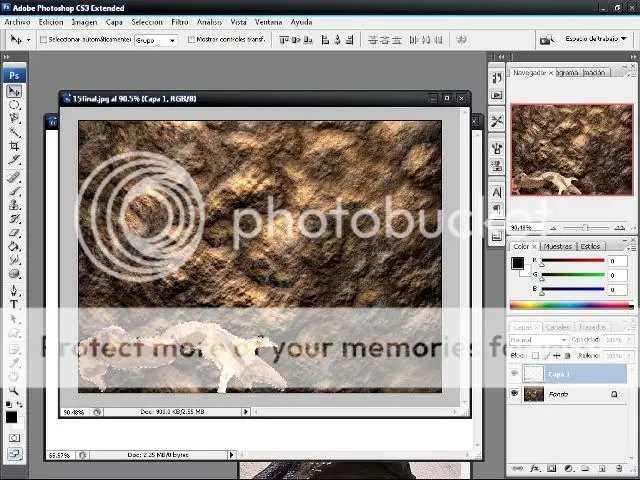Choose the Paint Bucket tool
Screen dimensions: 640x480
click(14, 247)
